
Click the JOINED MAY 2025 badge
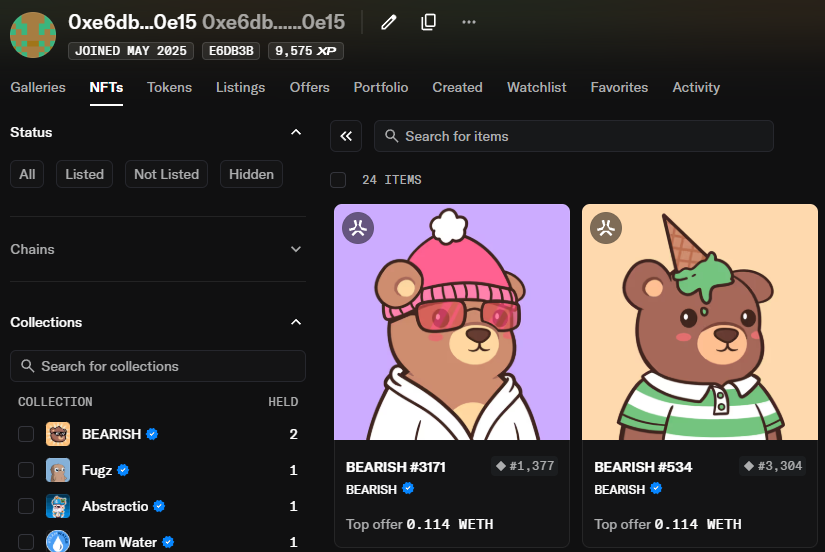tap(131, 51)
